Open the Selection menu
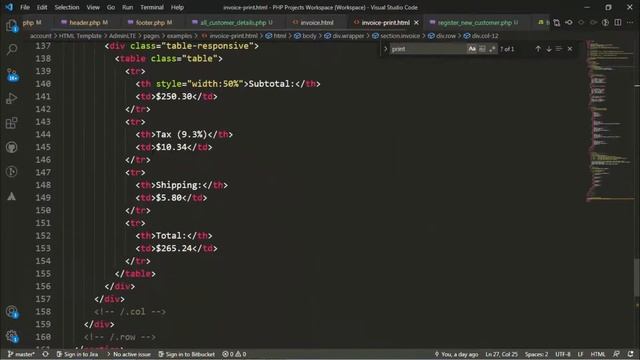This screenshot has width=640, height=360. (67, 7)
